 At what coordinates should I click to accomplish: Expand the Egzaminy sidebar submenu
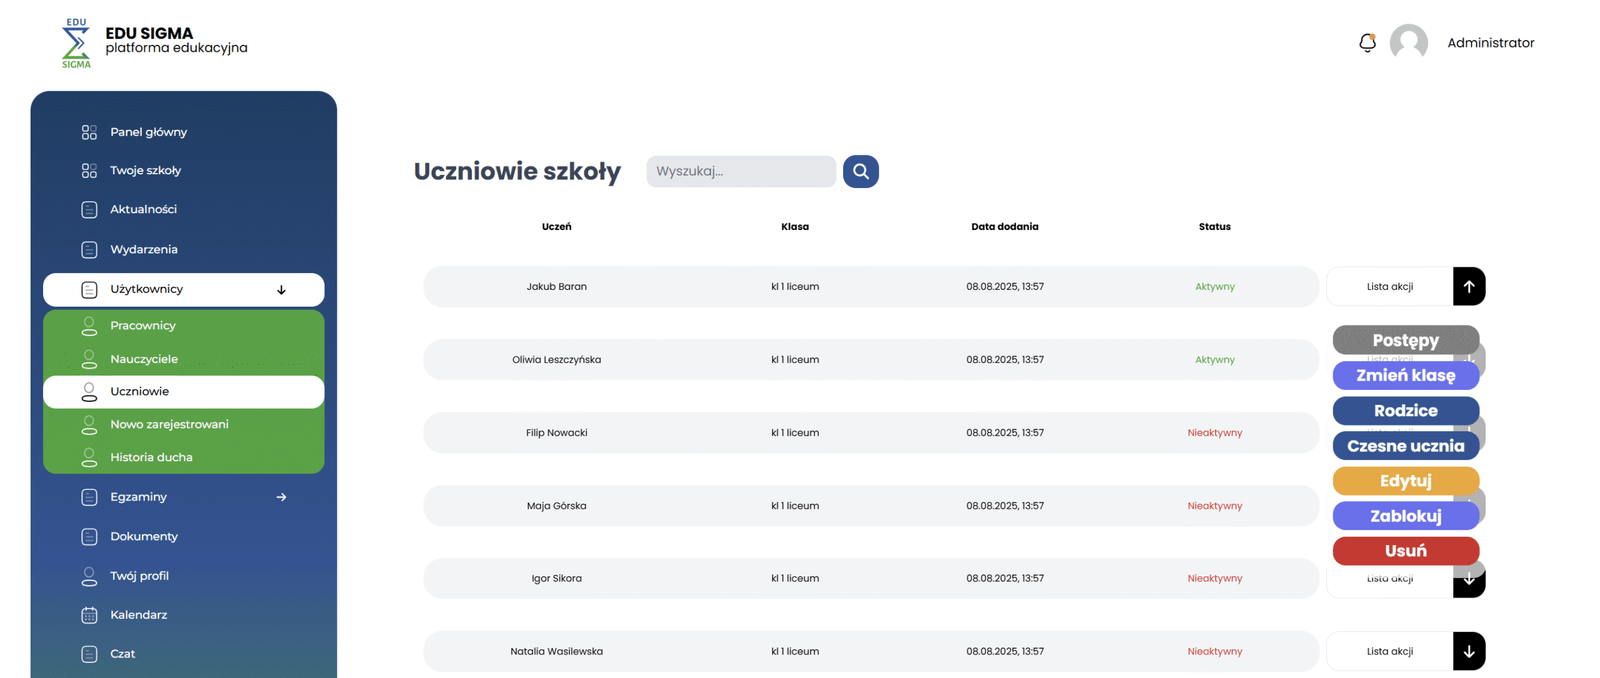(281, 497)
